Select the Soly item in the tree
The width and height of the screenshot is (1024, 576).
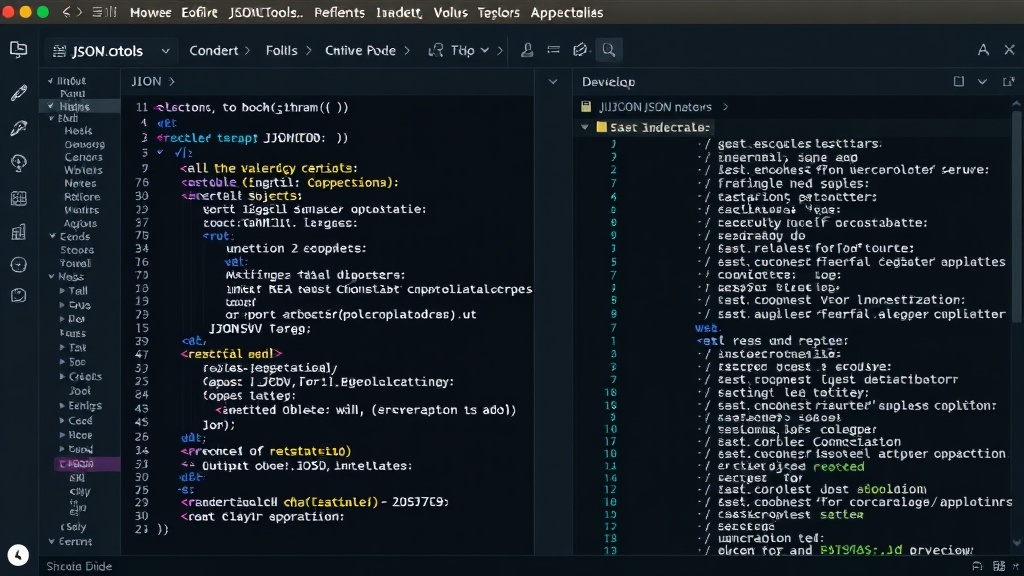73,527
